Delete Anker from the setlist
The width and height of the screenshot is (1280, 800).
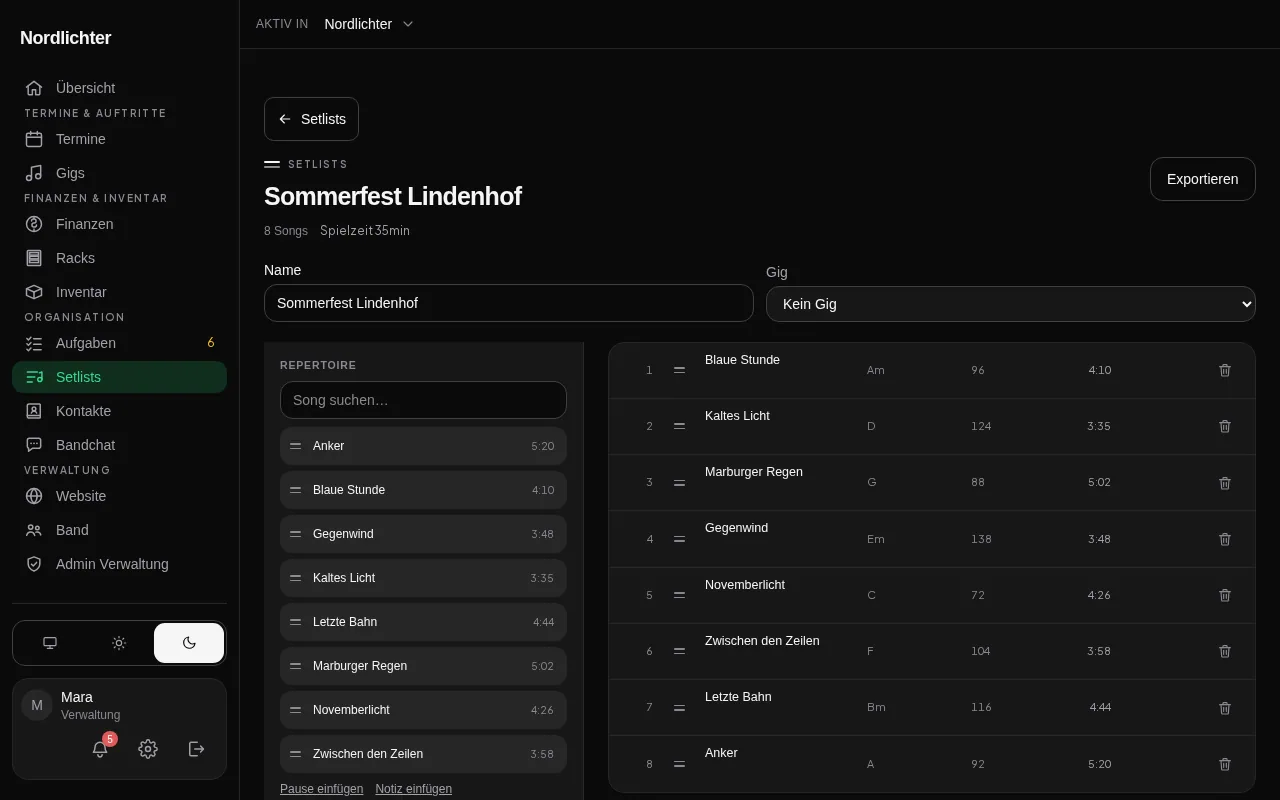point(1225,764)
